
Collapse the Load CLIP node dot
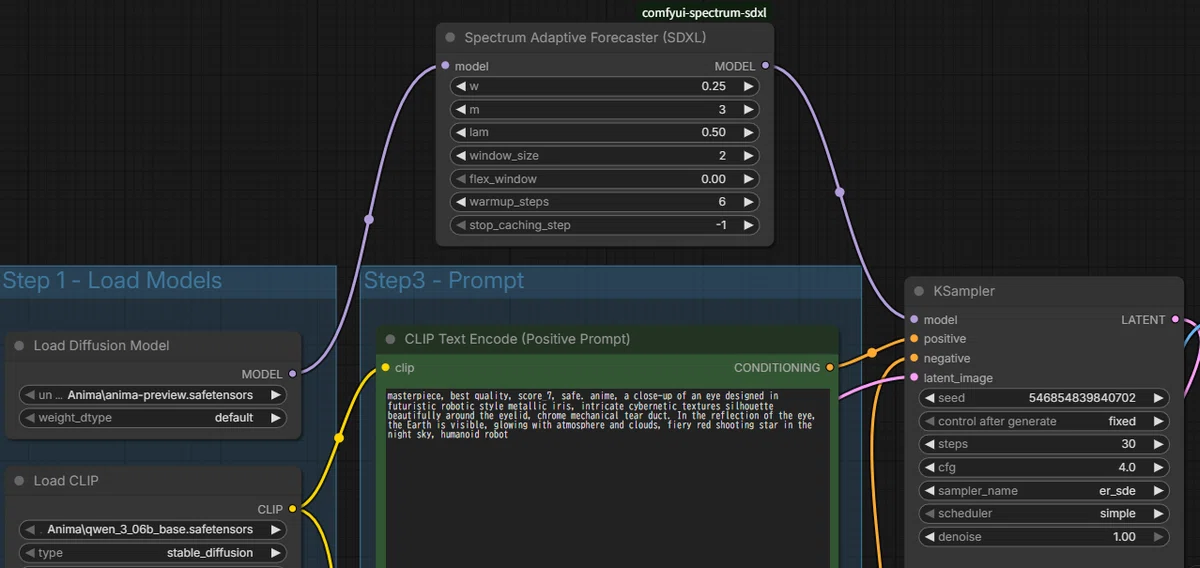19,481
